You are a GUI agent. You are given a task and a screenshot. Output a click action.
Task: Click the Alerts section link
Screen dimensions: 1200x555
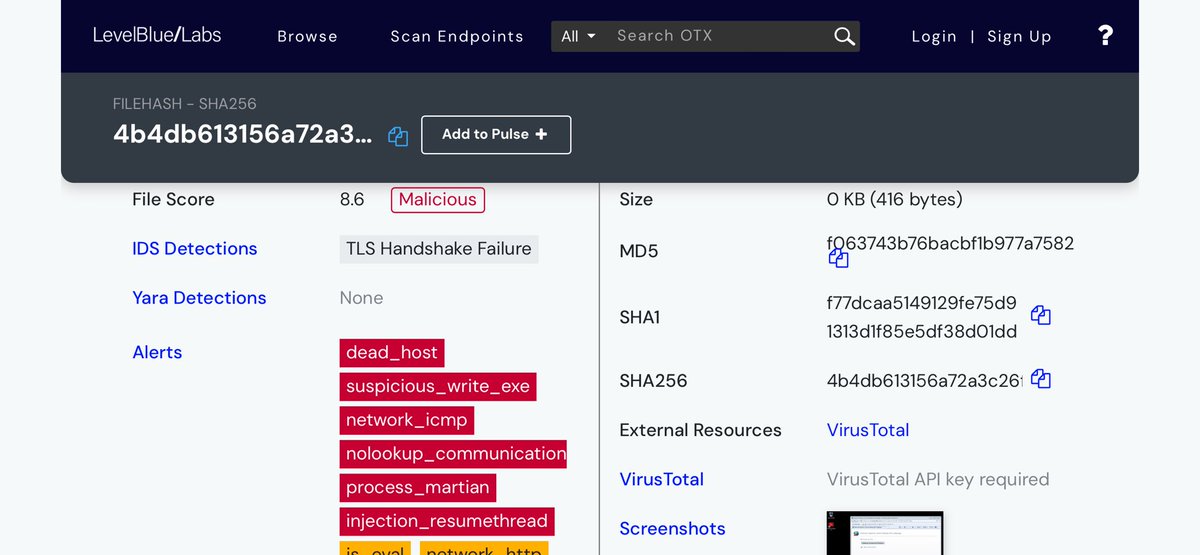pos(157,352)
